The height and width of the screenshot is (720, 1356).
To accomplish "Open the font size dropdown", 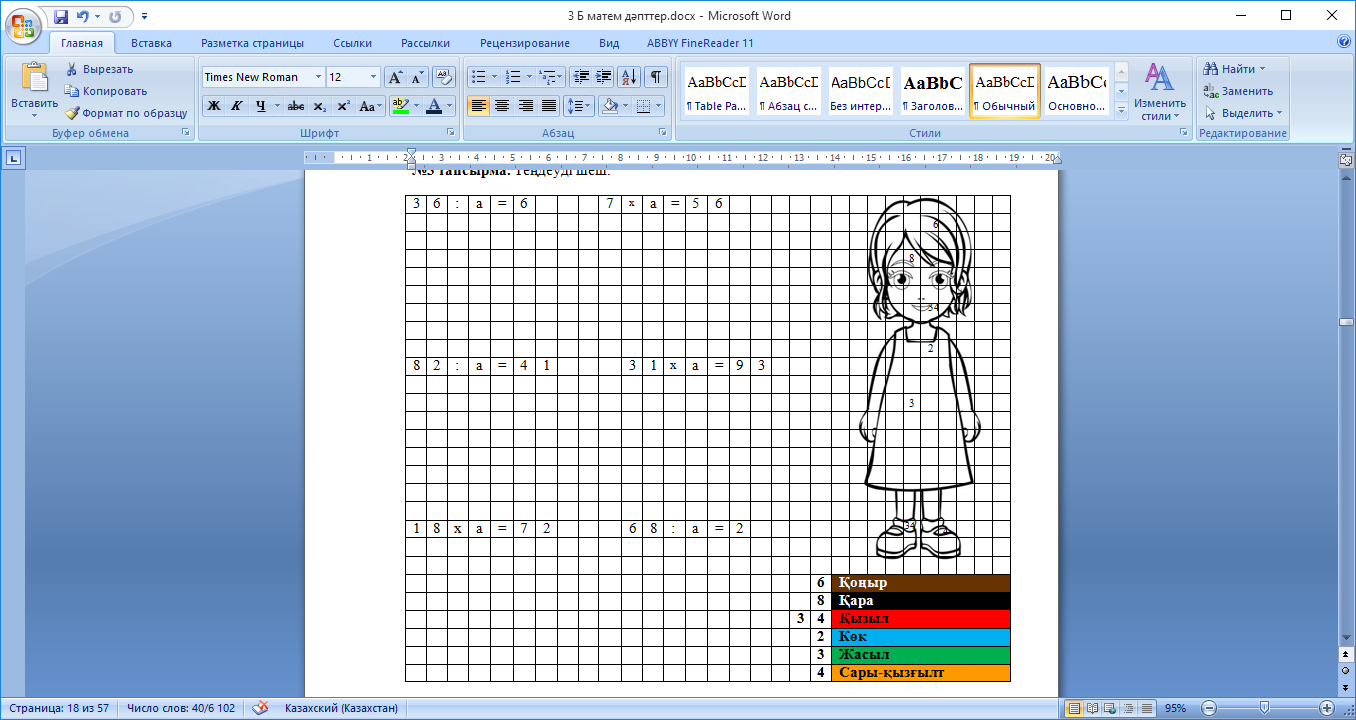I will pos(373,77).
